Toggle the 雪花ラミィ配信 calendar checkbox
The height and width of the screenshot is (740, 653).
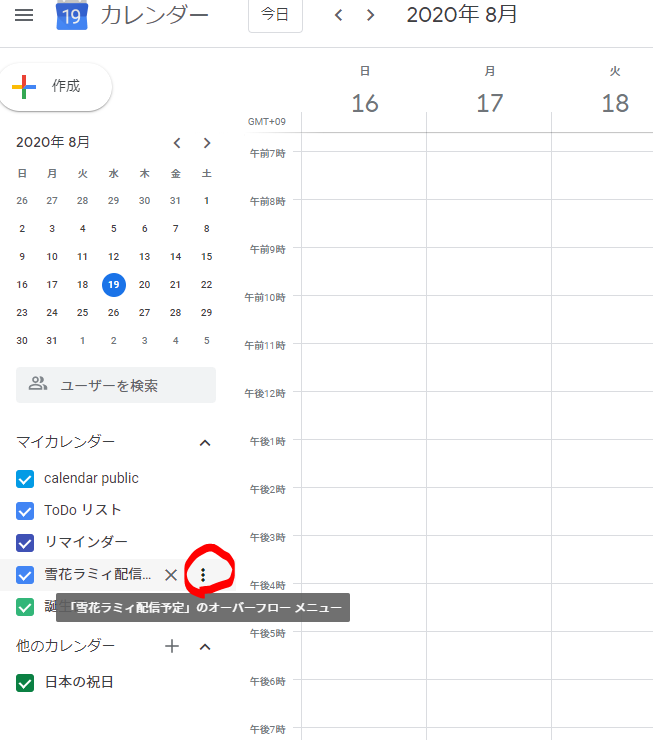coord(25,575)
